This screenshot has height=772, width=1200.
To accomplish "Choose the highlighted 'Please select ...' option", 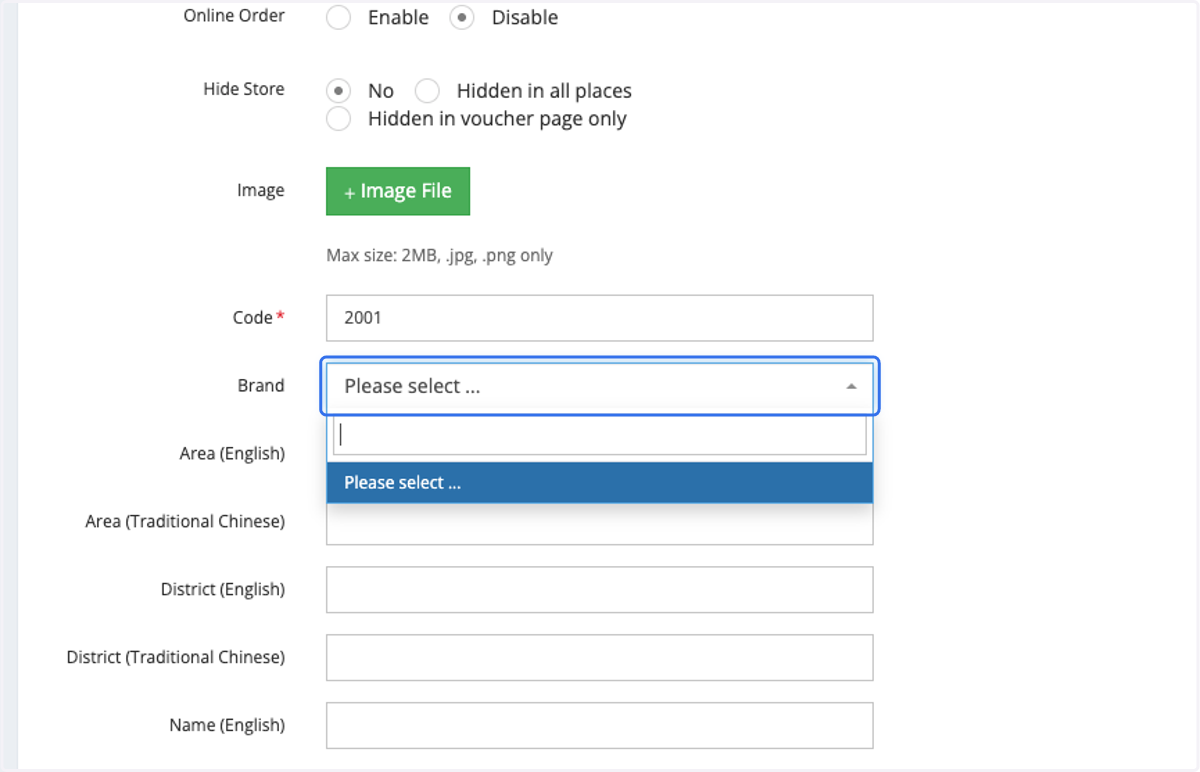I will click(x=600, y=483).
